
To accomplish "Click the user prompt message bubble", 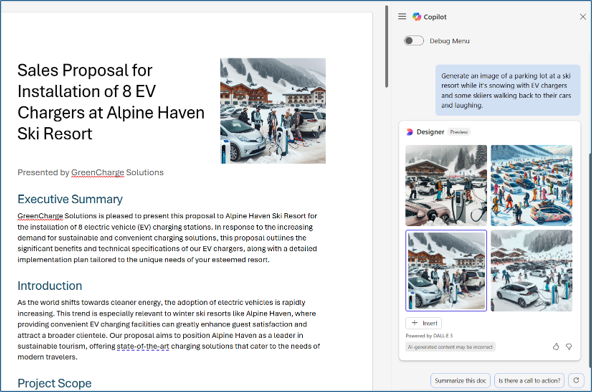I will click(x=508, y=90).
